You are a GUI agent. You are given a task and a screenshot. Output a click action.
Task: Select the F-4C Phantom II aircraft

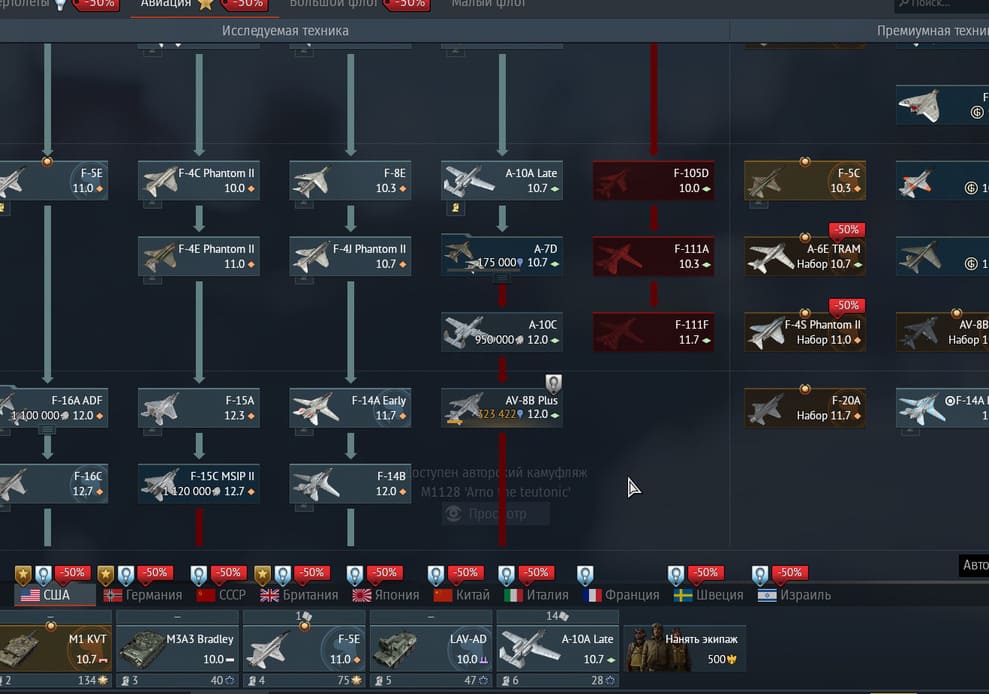click(x=198, y=181)
